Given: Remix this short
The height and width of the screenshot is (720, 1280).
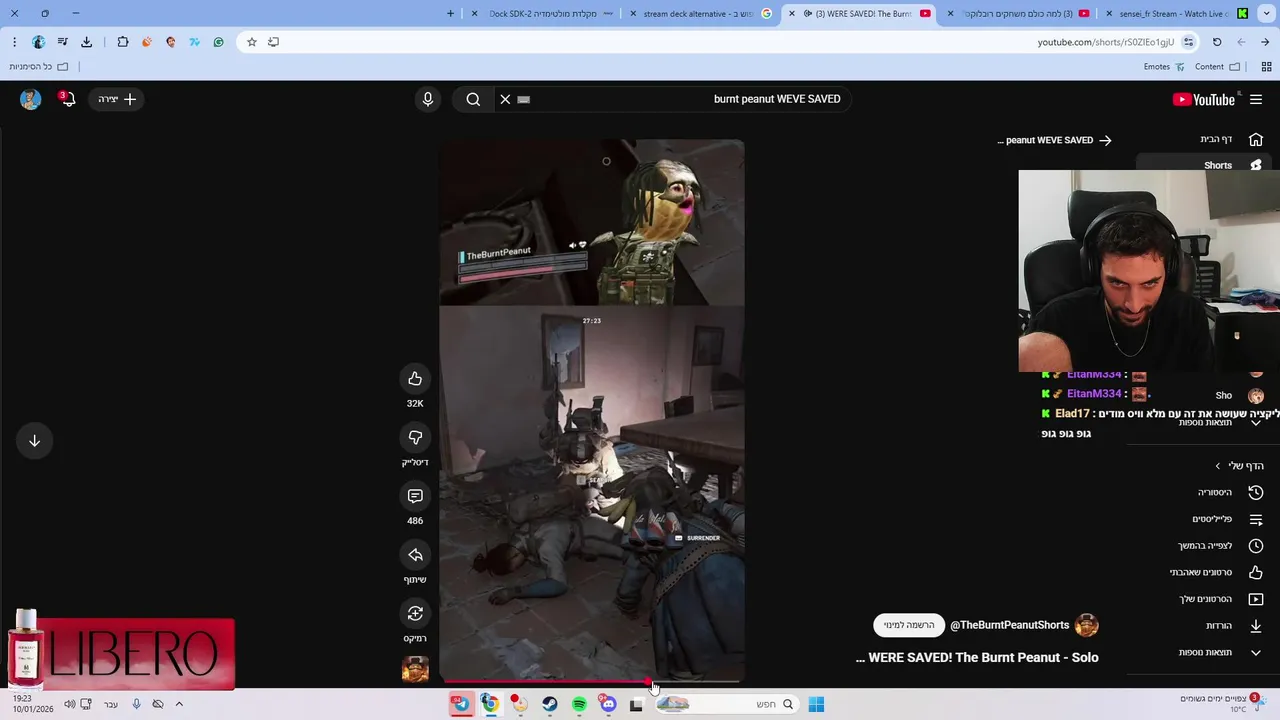Looking at the screenshot, I should click(x=415, y=613).
